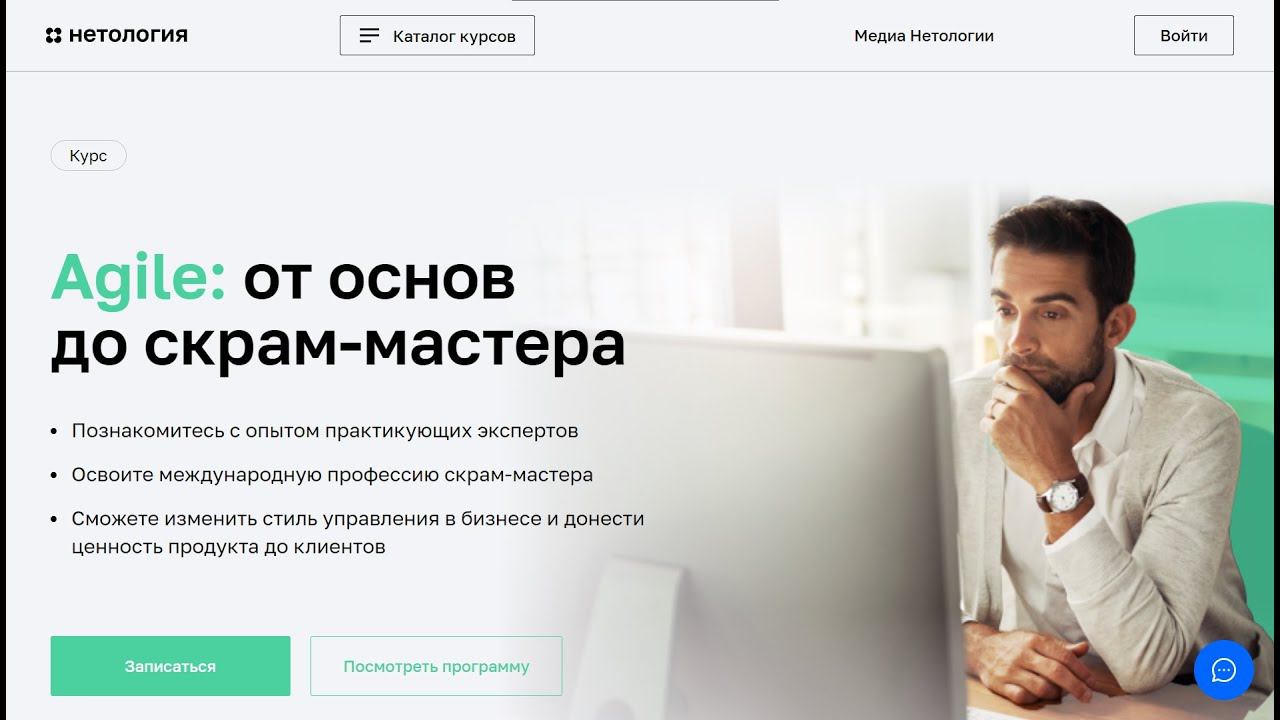Screen dimensions: 1280x720
Task: Select the Курс tag pill
Action: click(x=88, y=156)
